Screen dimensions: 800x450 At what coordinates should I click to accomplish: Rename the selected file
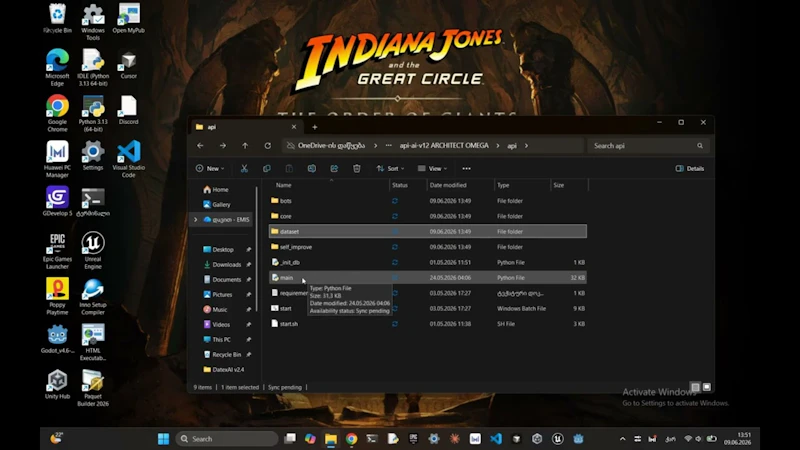(x=311, y=168)
